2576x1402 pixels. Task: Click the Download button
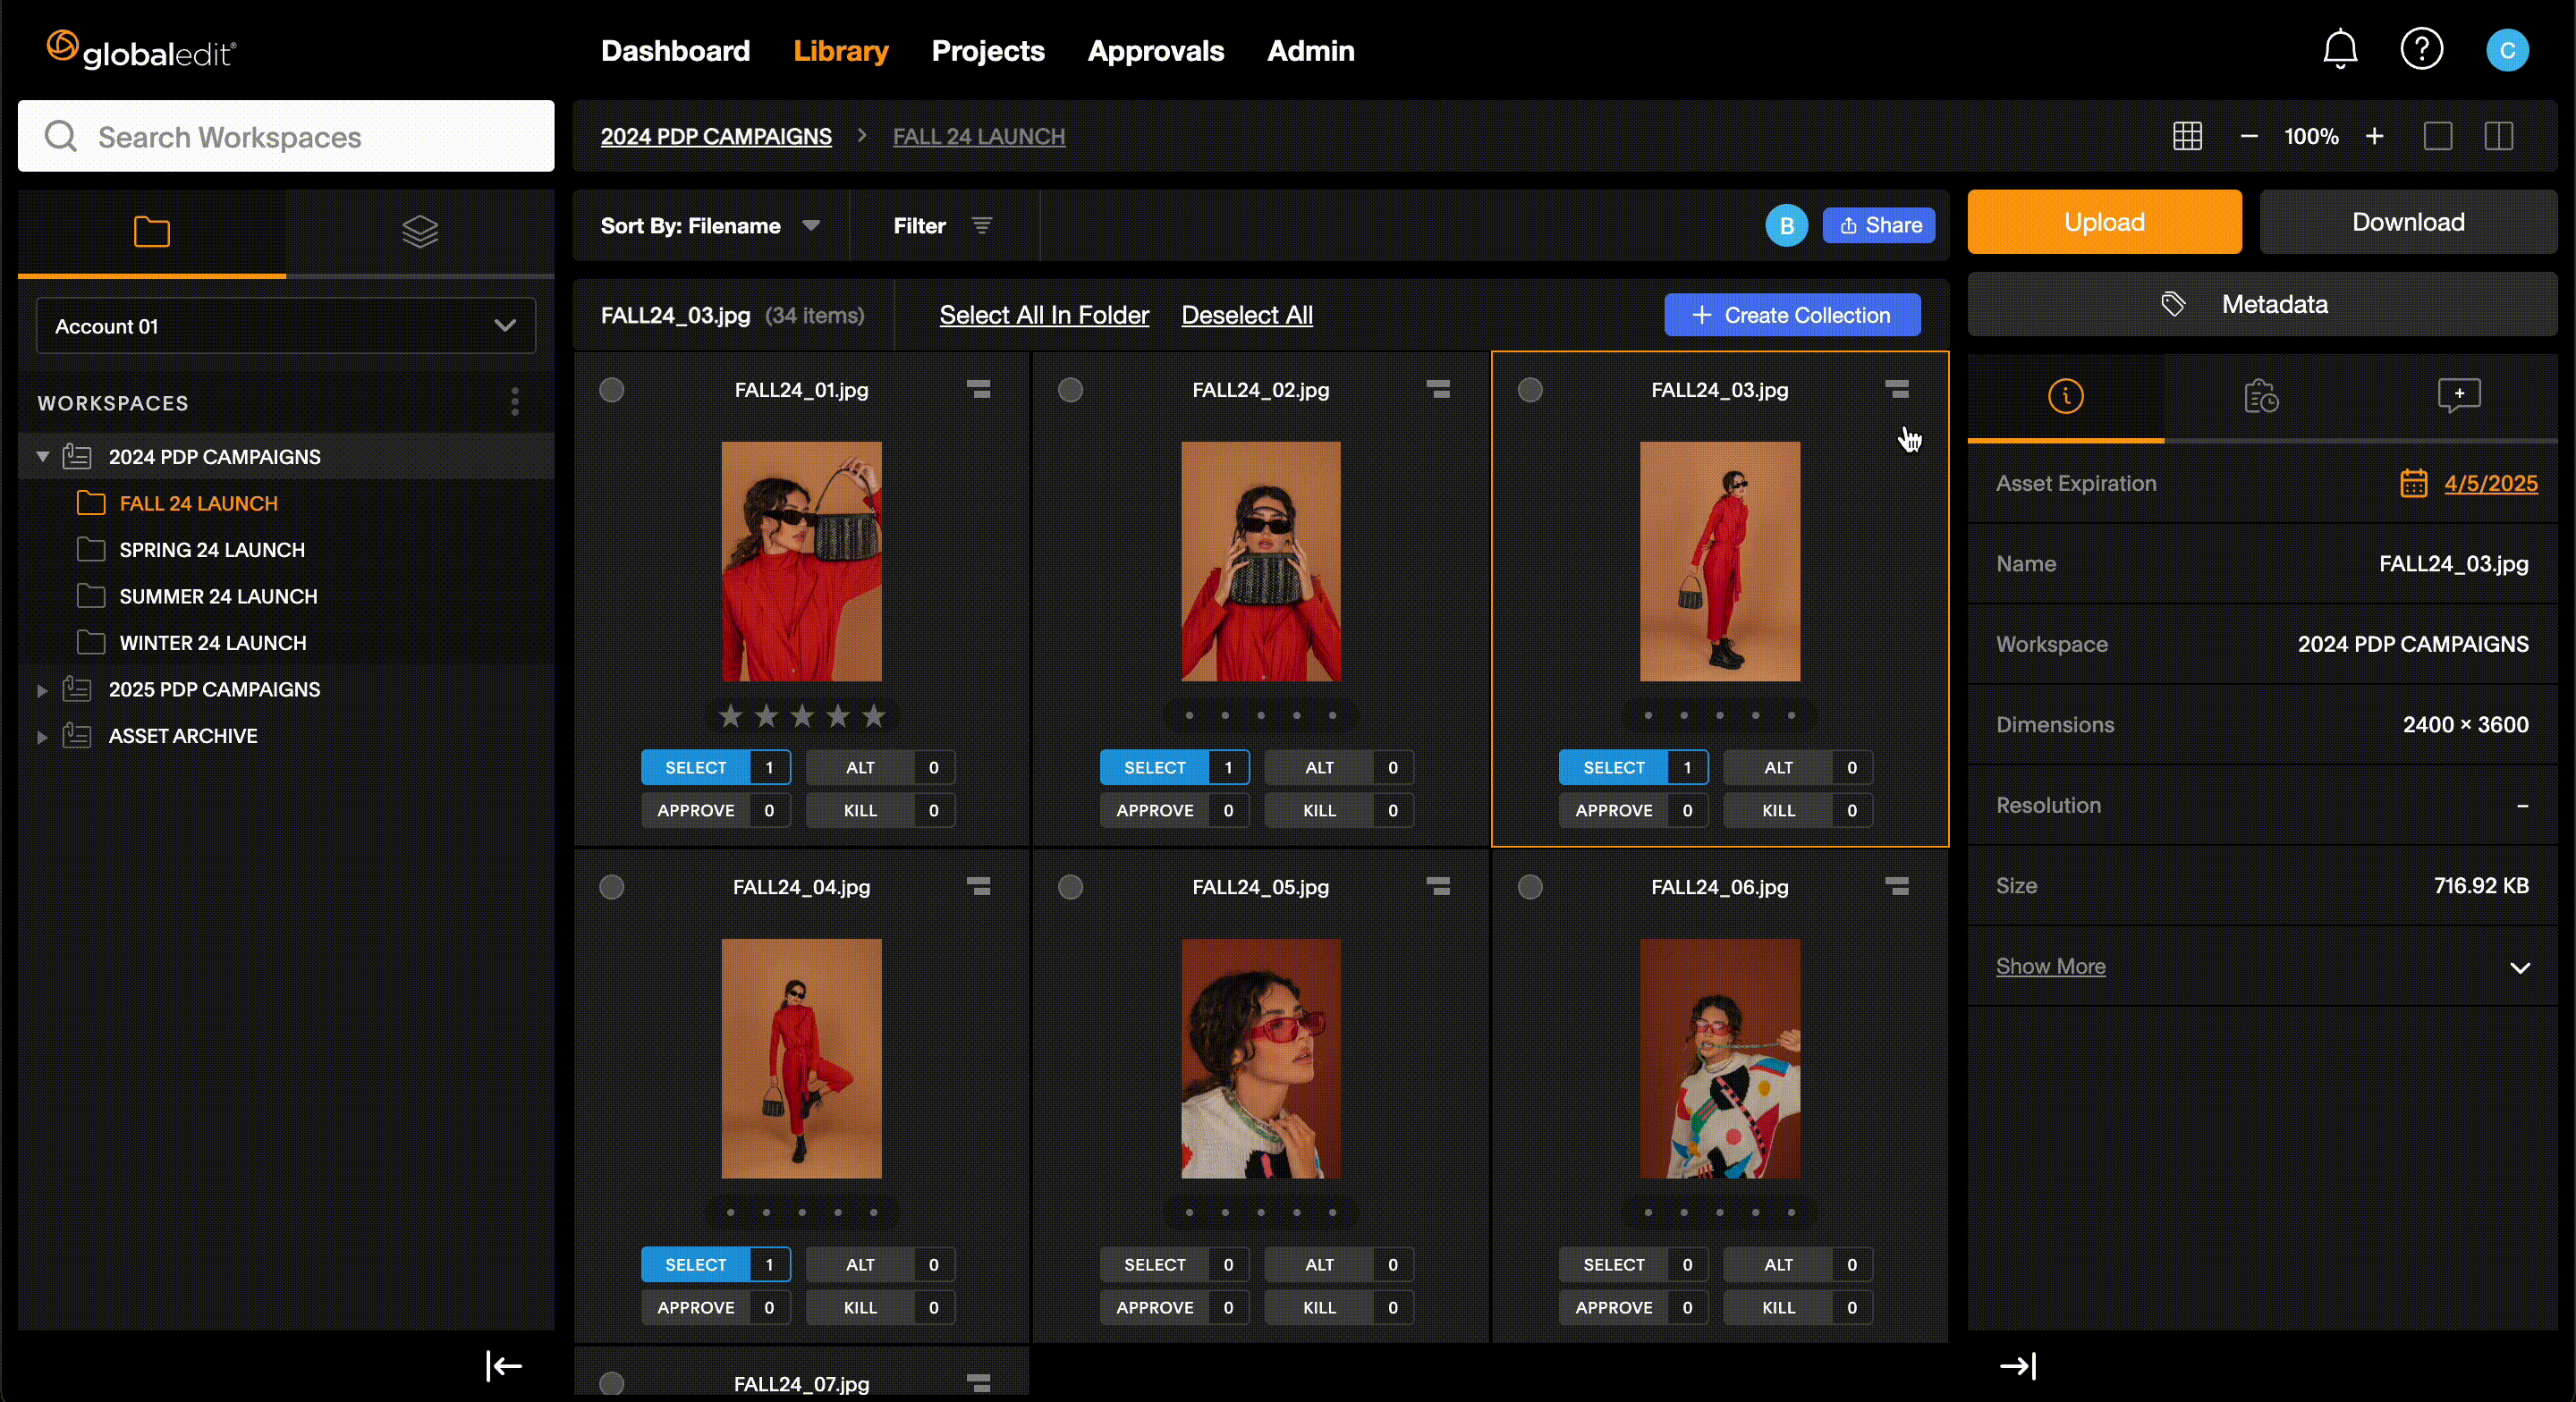point(2408,222)
